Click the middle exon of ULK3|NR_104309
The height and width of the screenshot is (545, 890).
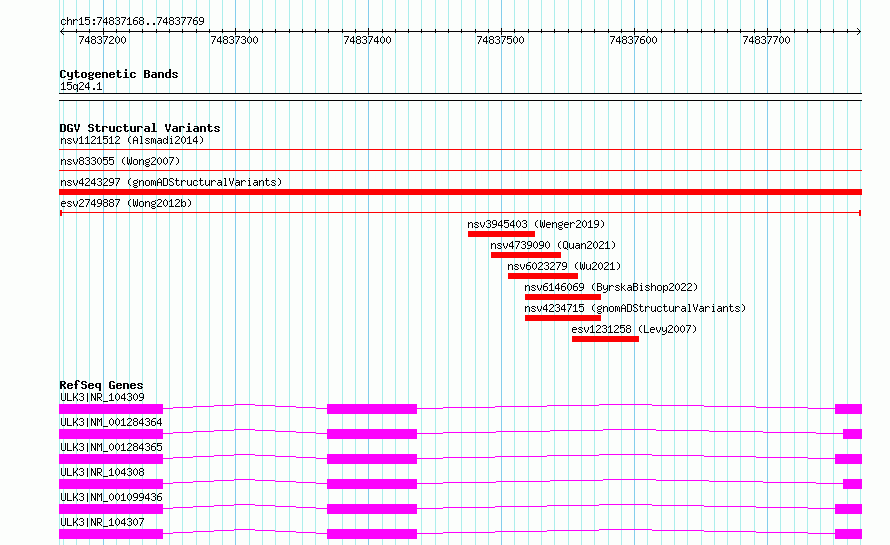tap(372, 409)
